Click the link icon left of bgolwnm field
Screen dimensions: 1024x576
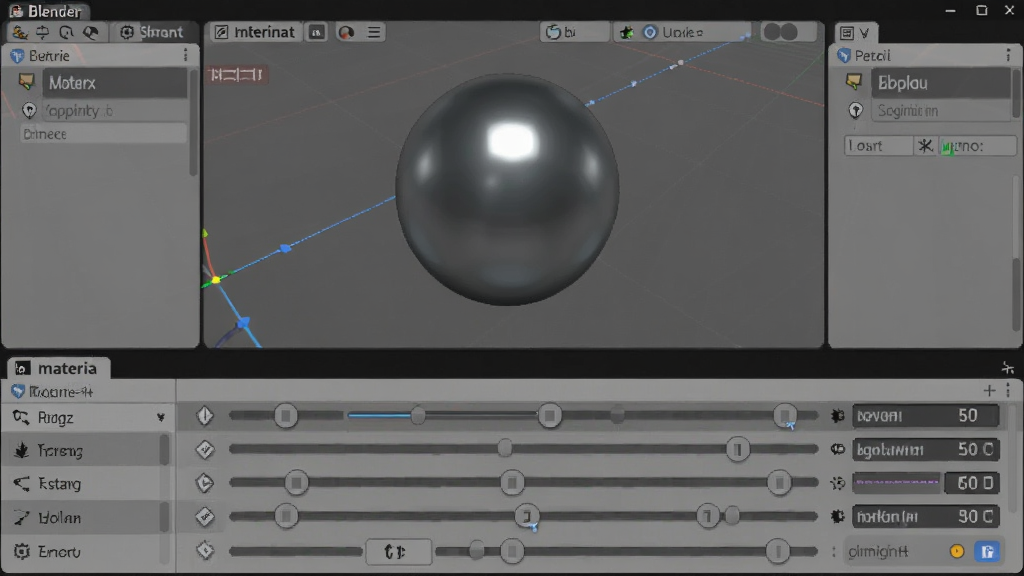click(838, 449)
